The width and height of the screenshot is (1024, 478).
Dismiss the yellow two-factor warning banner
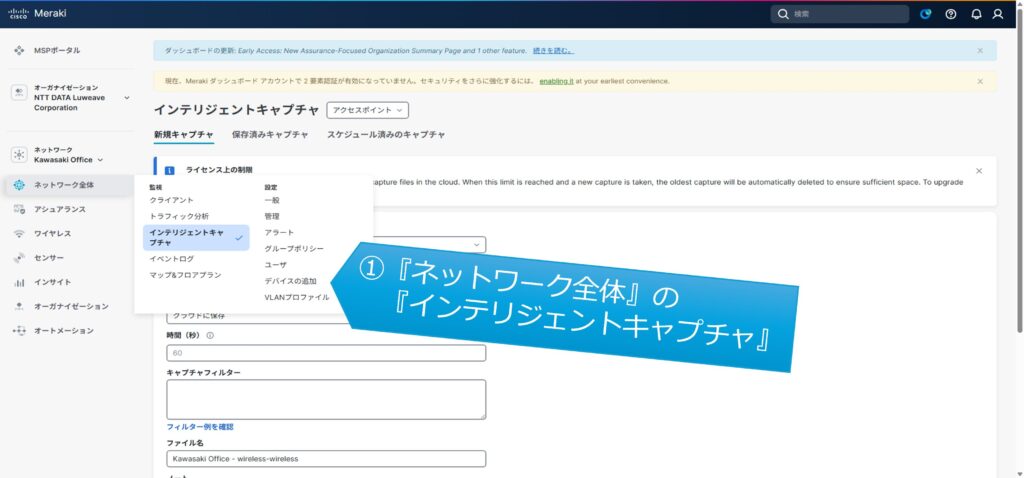(x=980, y=81)
